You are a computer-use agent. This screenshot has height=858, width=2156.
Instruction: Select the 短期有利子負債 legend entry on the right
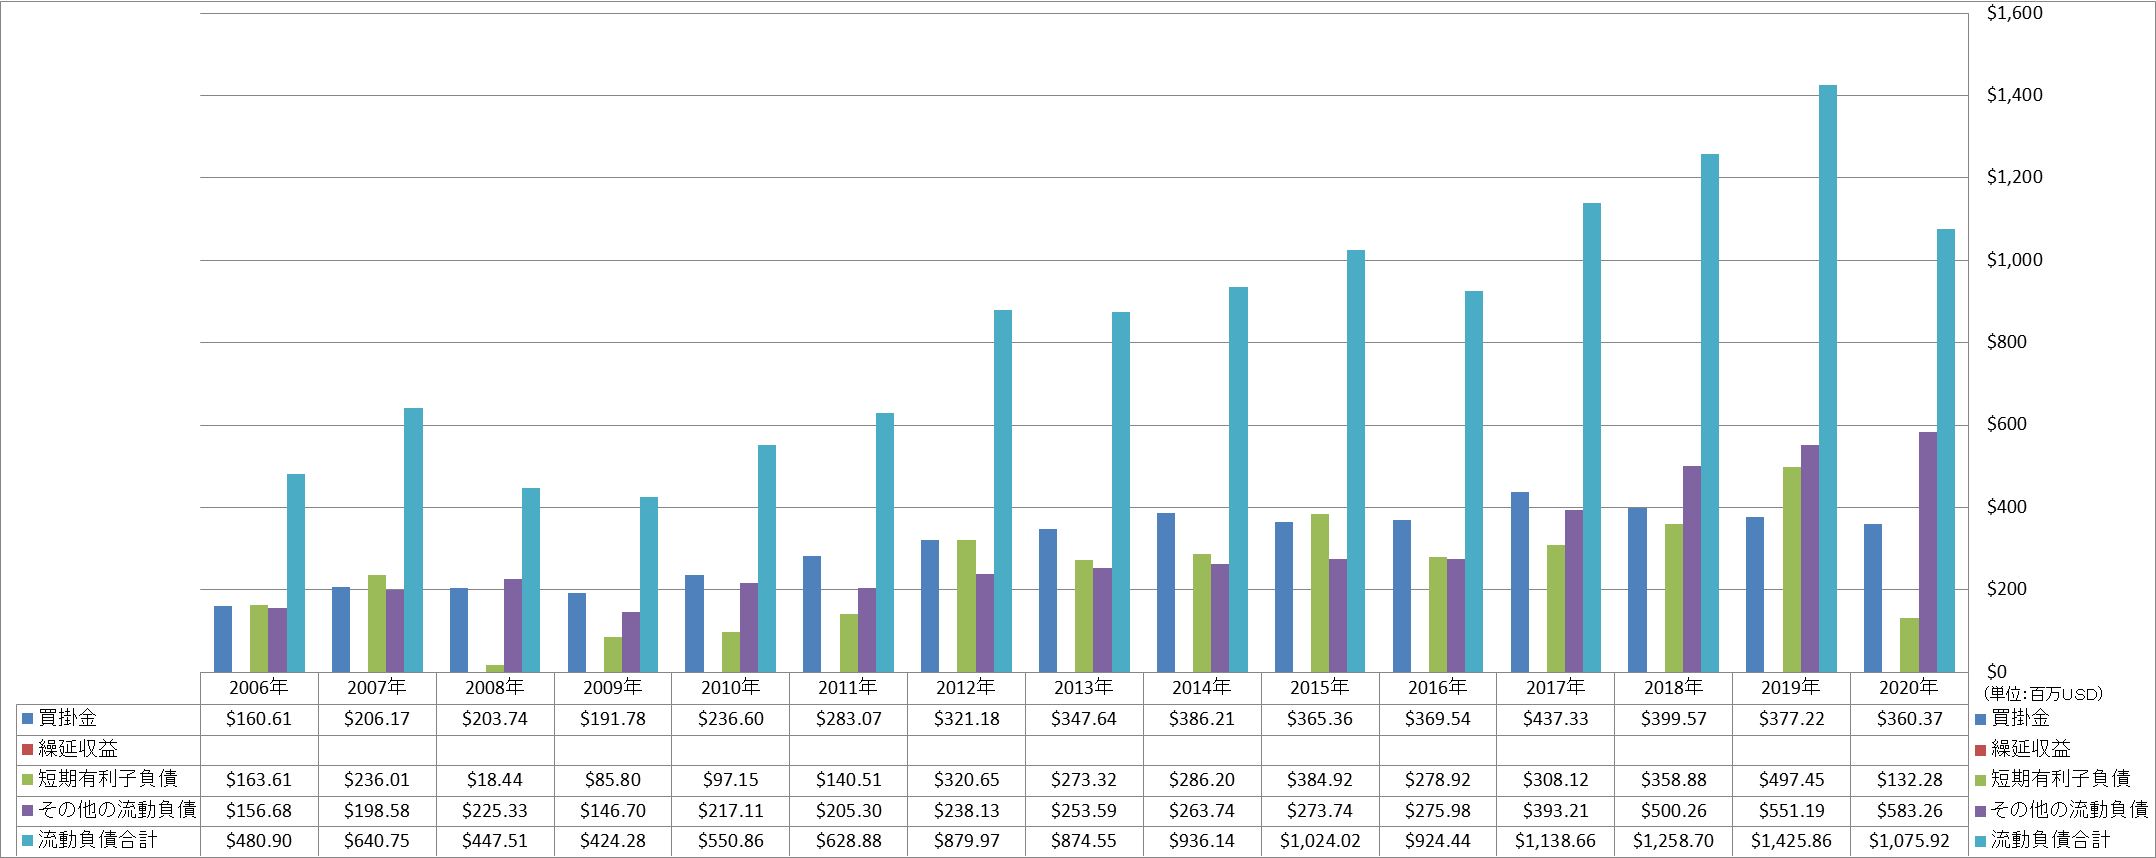(2053, 780)
